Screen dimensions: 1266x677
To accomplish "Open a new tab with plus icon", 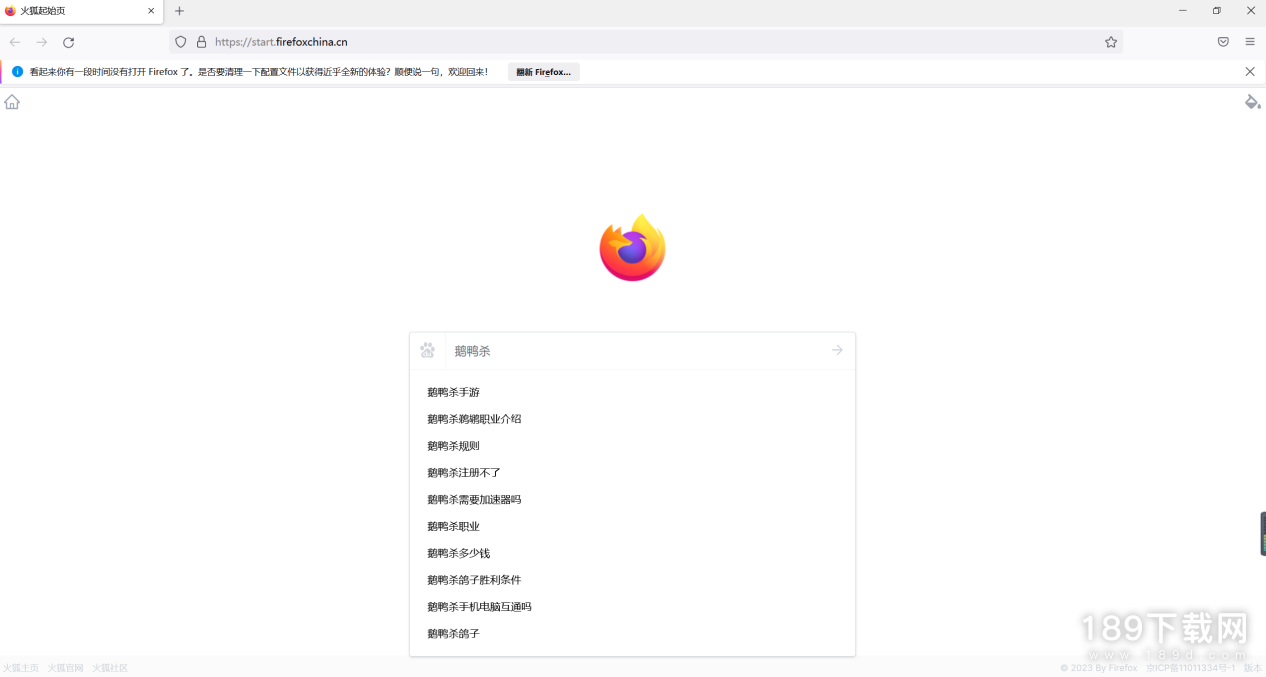I will click(180, 11).
